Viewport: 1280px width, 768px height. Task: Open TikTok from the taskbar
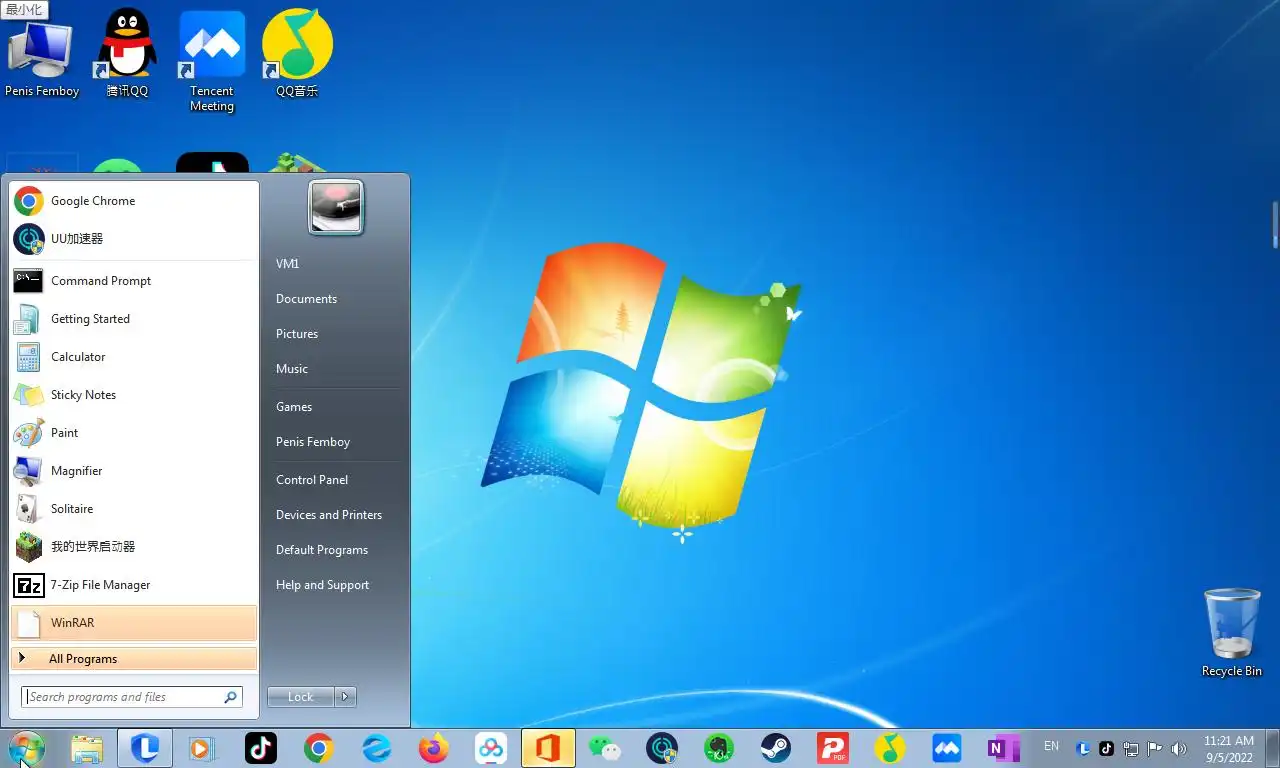click(261, 748)
